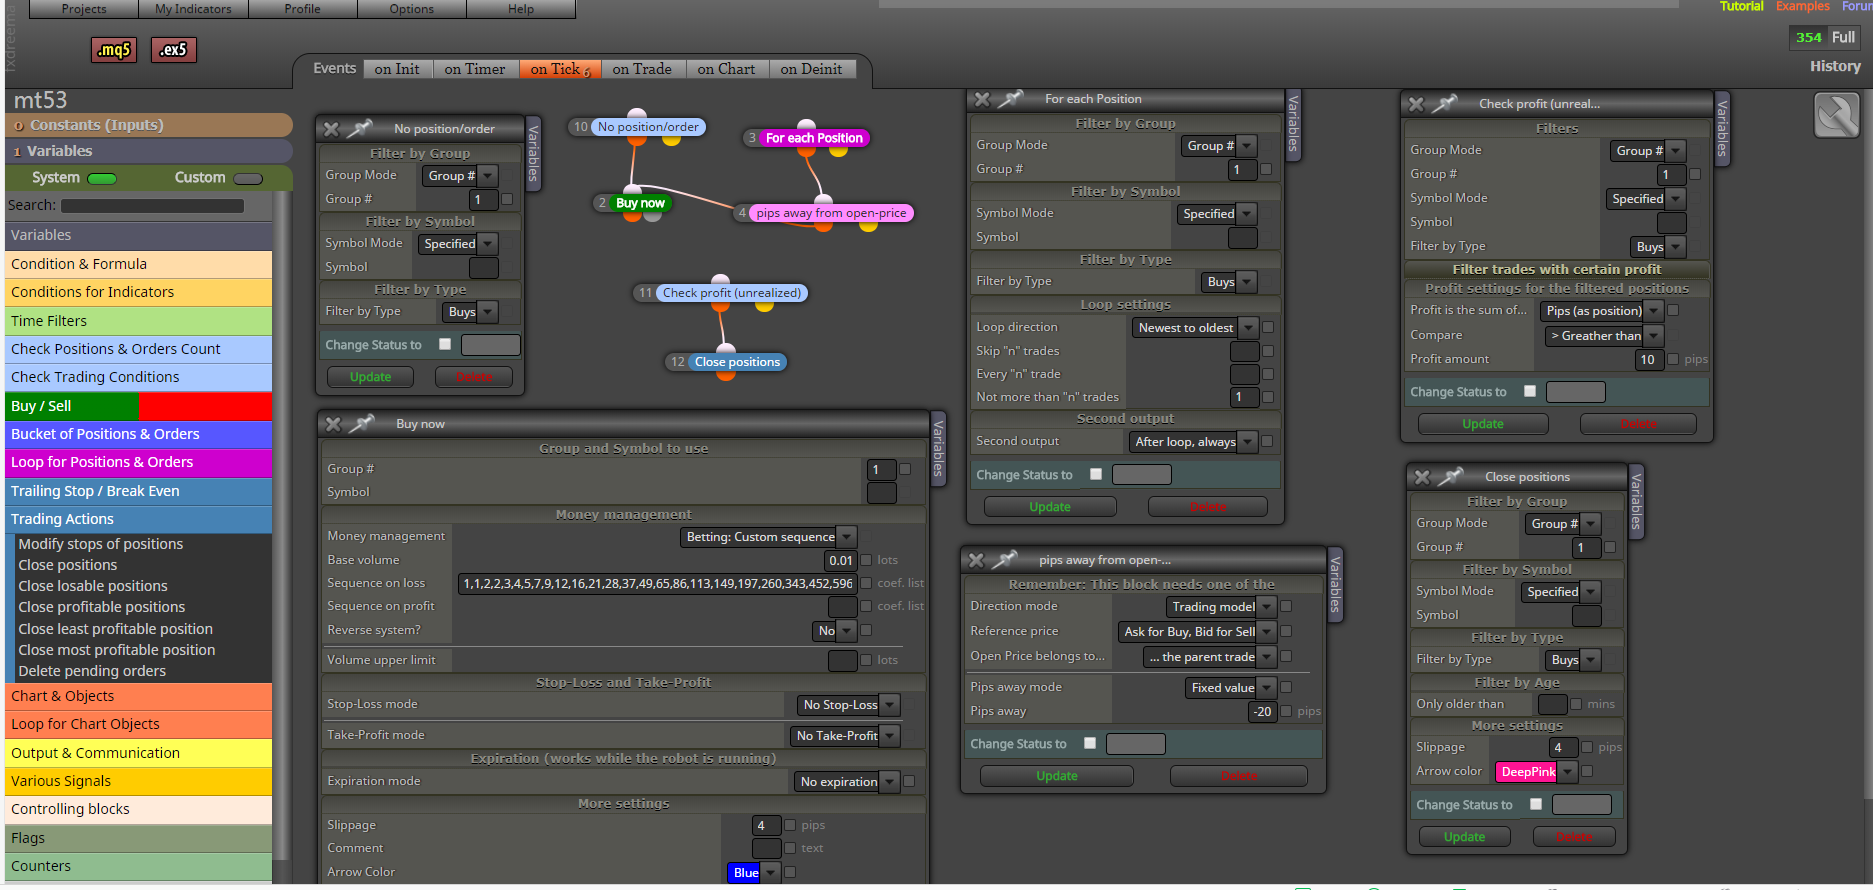The width and height of the screenshot is (1873, 890).
Task: Switch to the on Timer event tab
Action: tap(475, 69)
